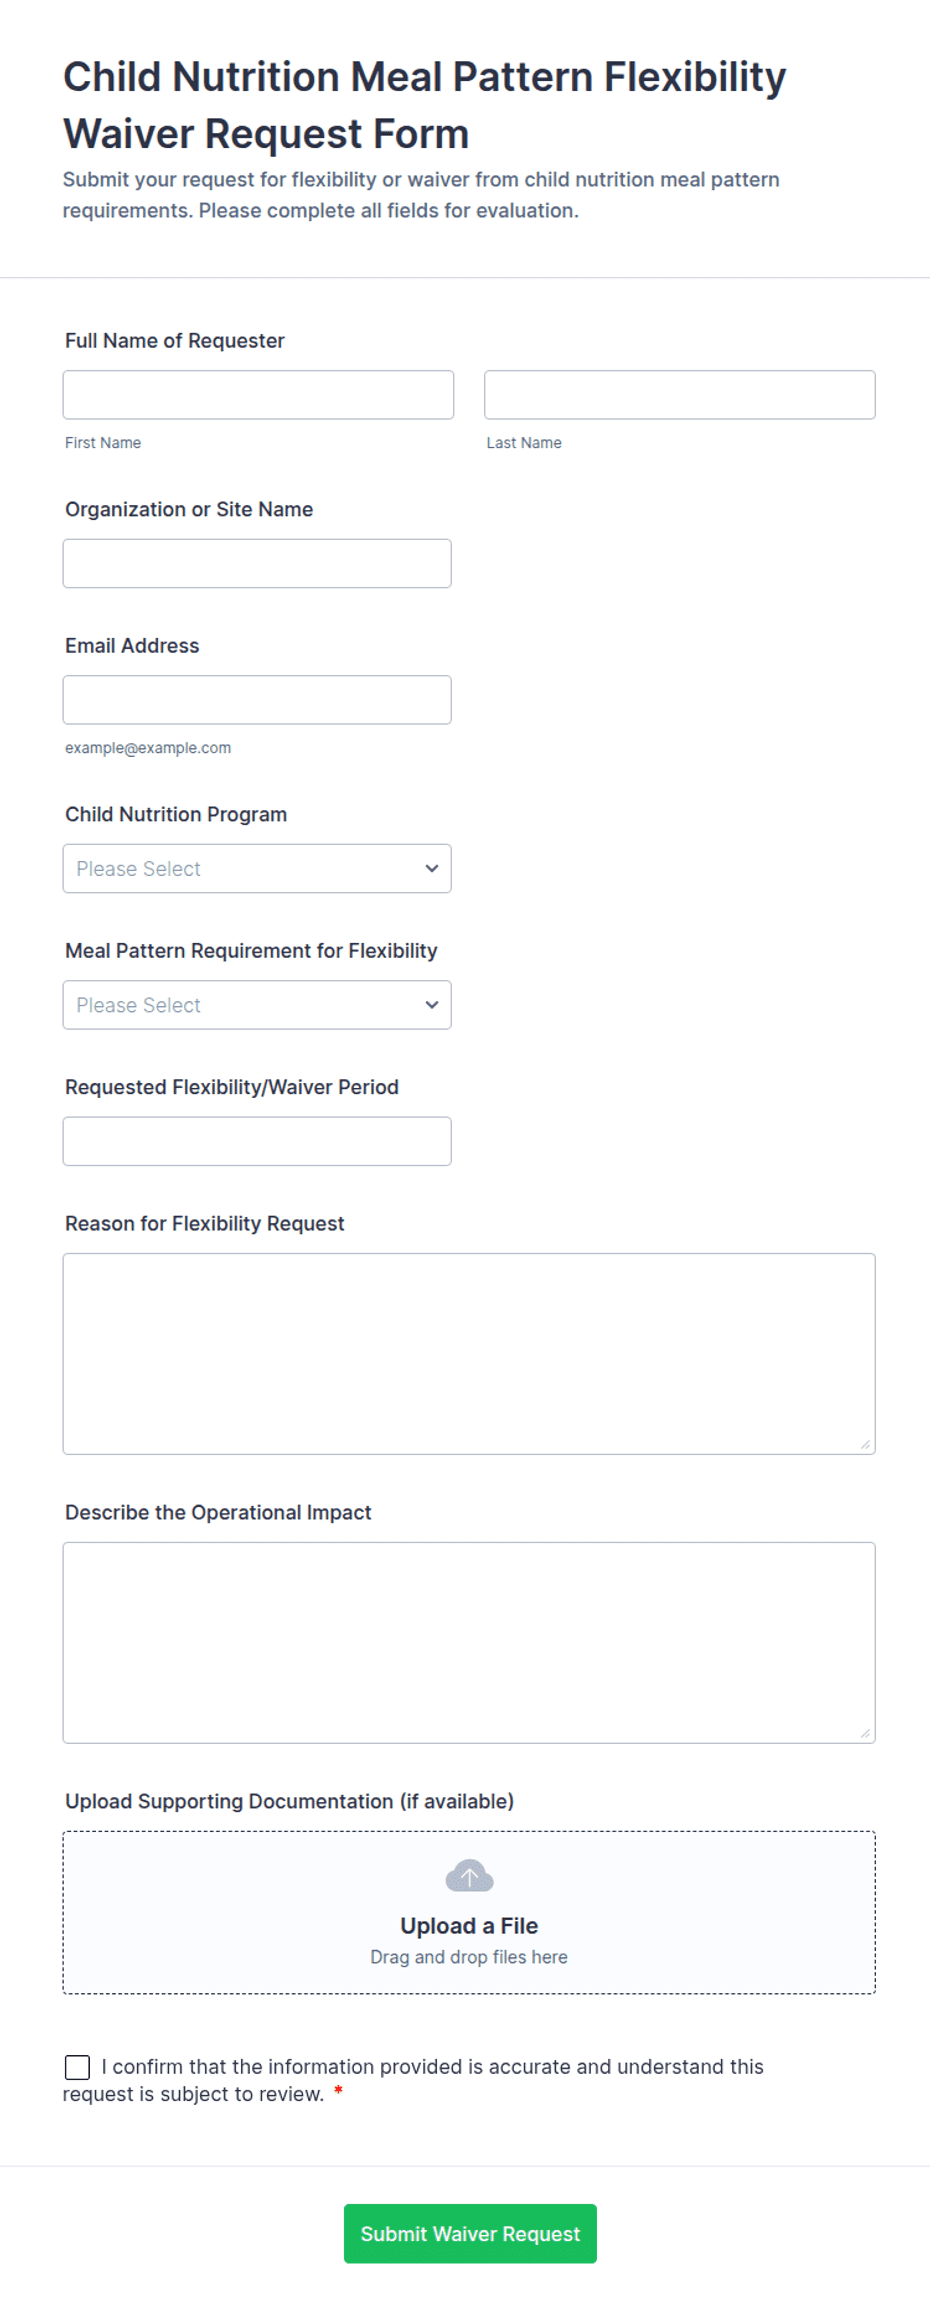Select the Requested Flexibility/Waiver Period field
The height and width of the screenshot is (2313, 930).
(x=257, y=1141)
